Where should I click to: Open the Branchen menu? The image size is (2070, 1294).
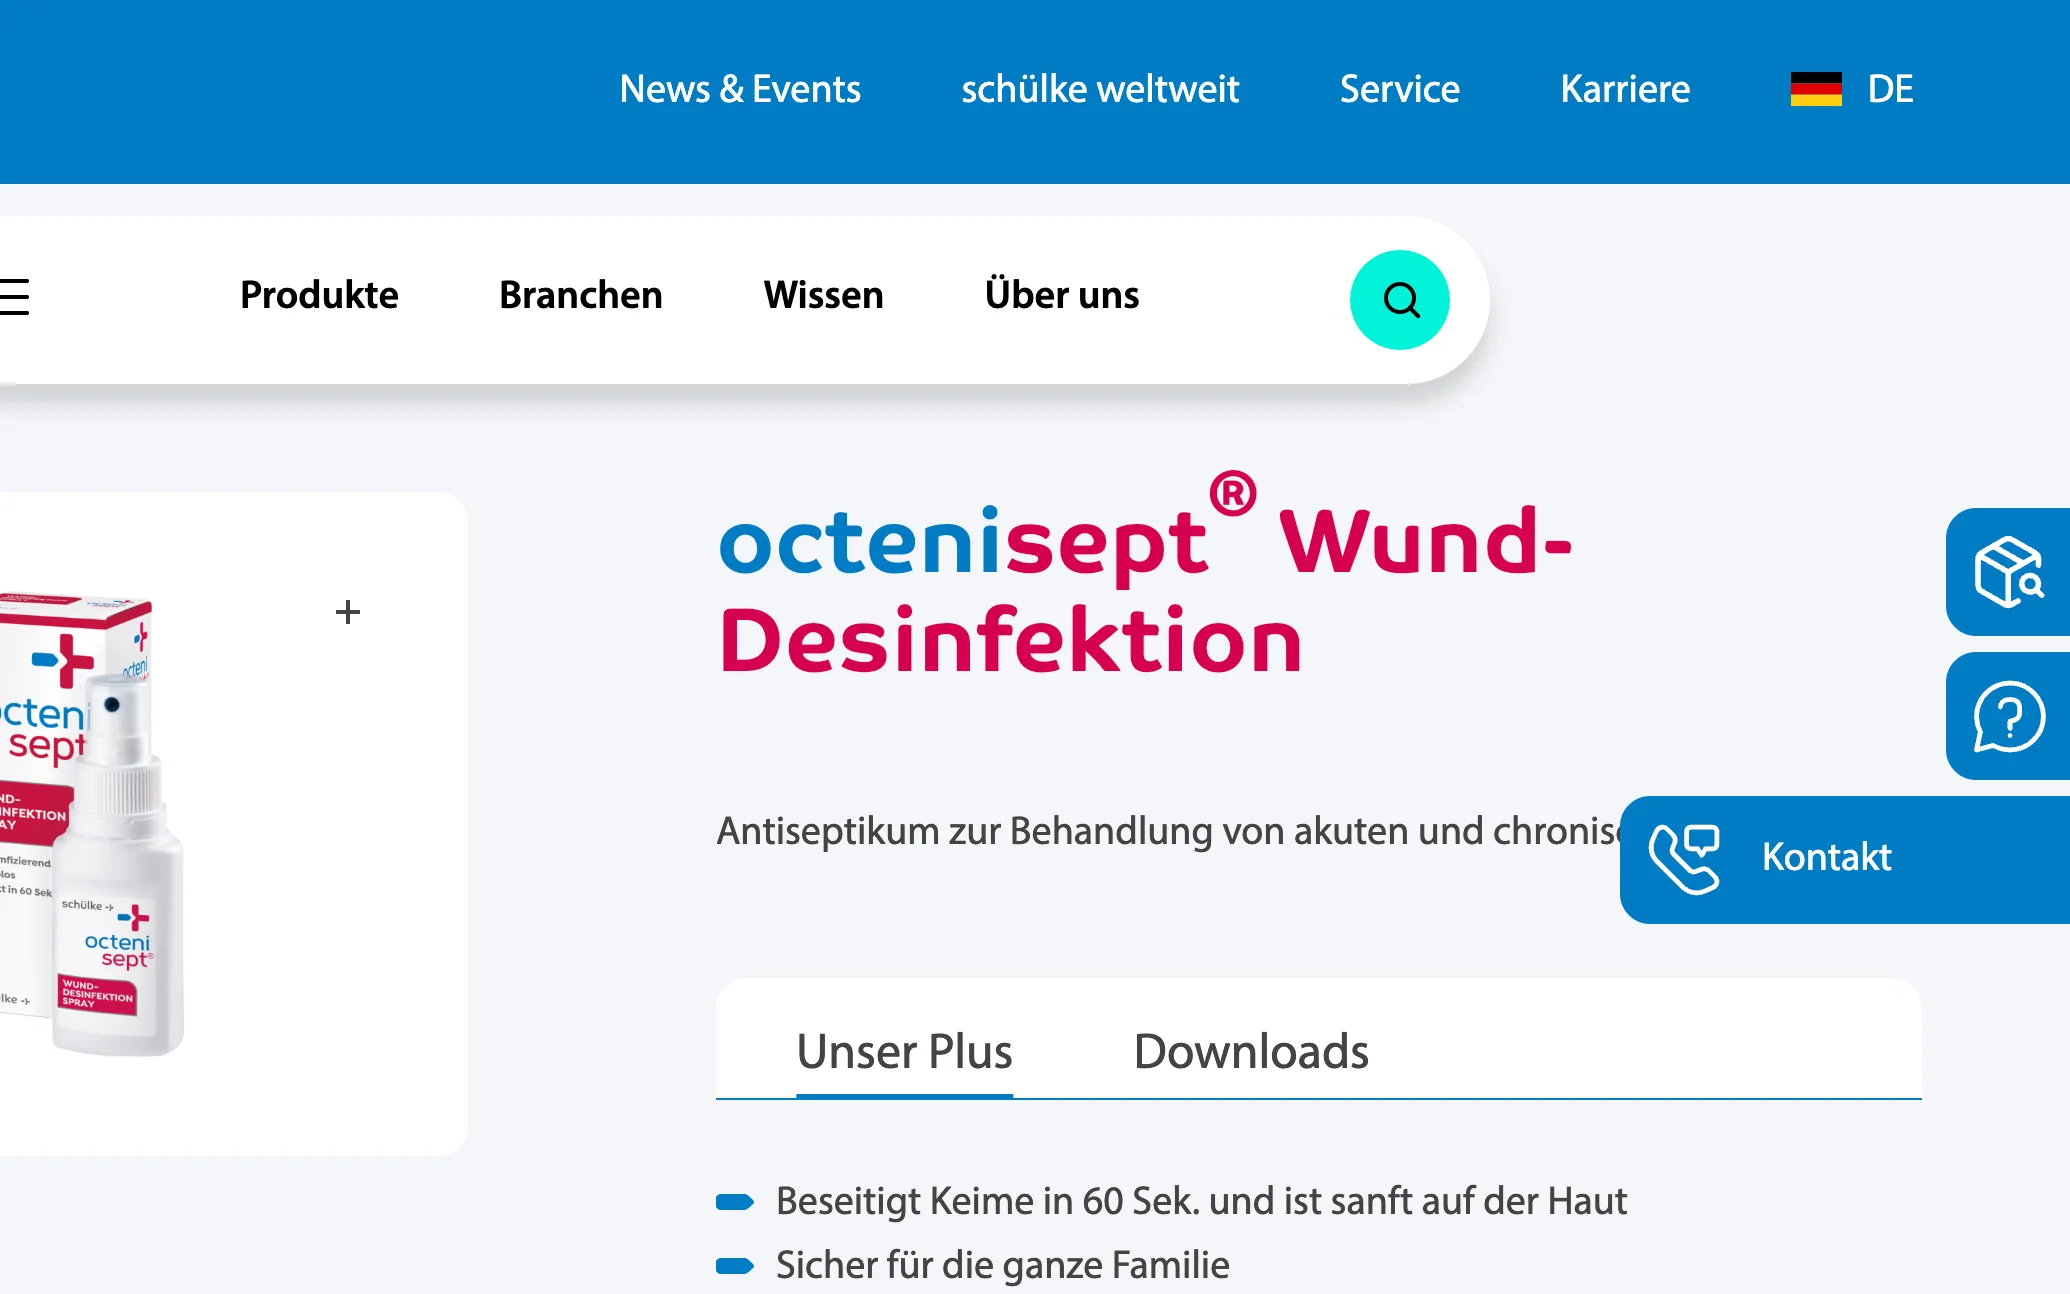click(580, 295)
